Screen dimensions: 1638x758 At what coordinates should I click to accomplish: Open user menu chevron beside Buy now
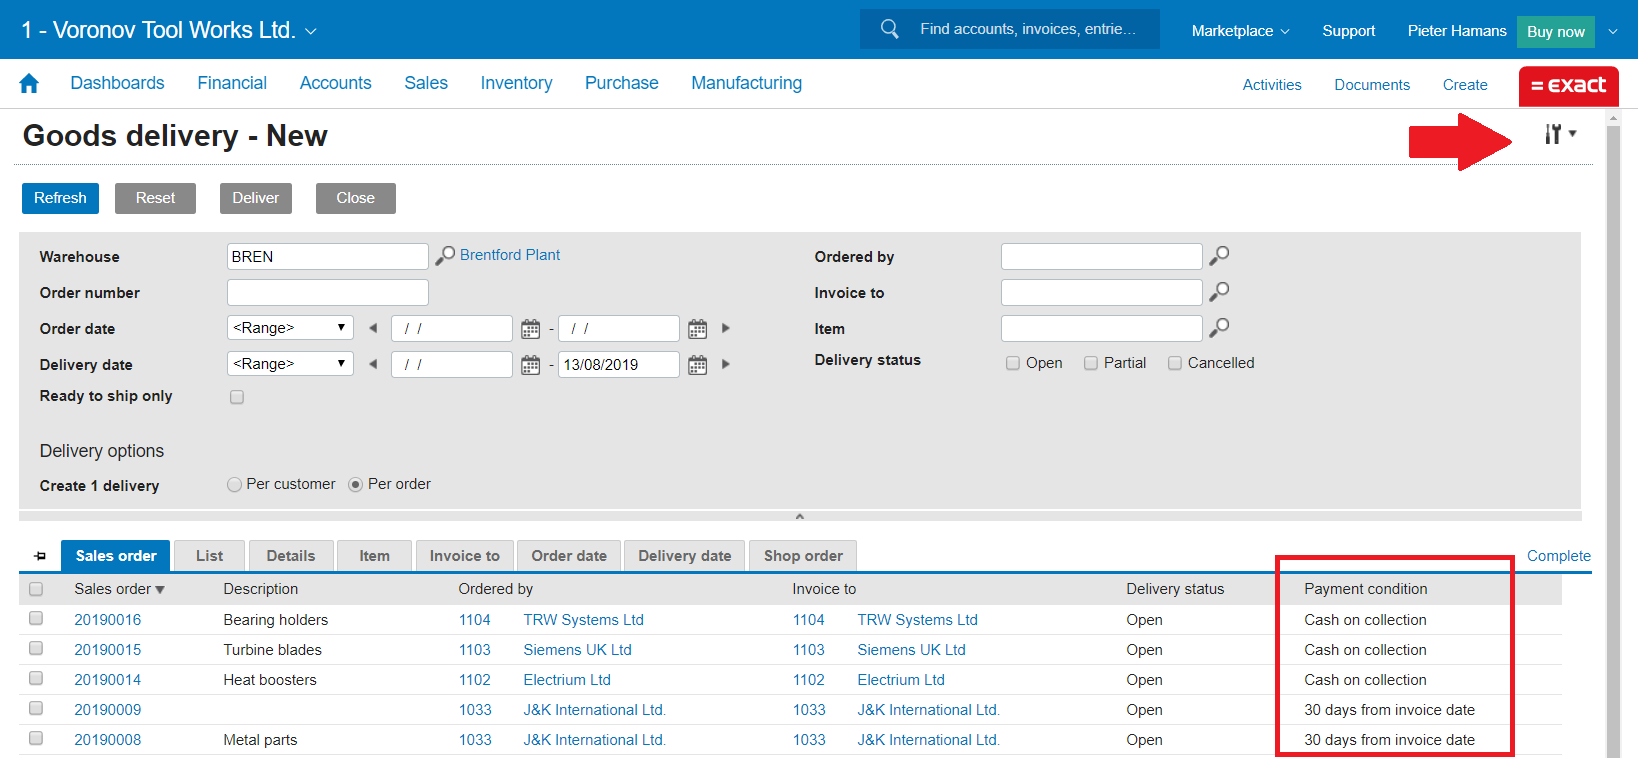tap(1613, 31)
